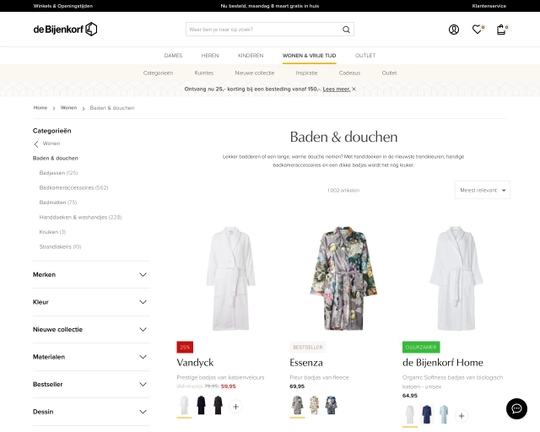Open the HEREN menu
Image resolution: width=540 pixels, height=432 pixels.
click(210, 55)
